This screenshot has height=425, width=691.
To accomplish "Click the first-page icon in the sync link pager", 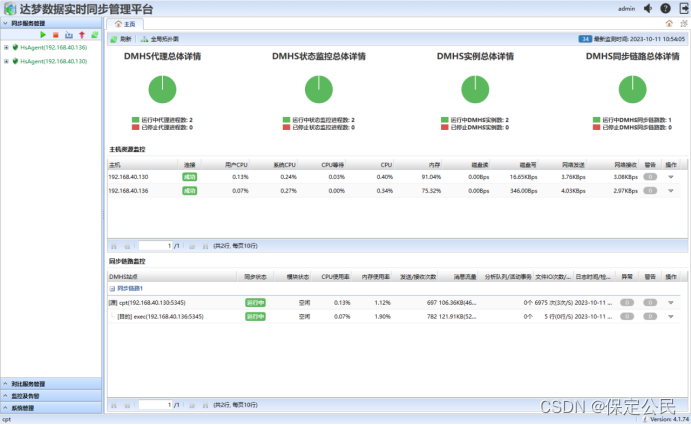I will coord(114,405).
